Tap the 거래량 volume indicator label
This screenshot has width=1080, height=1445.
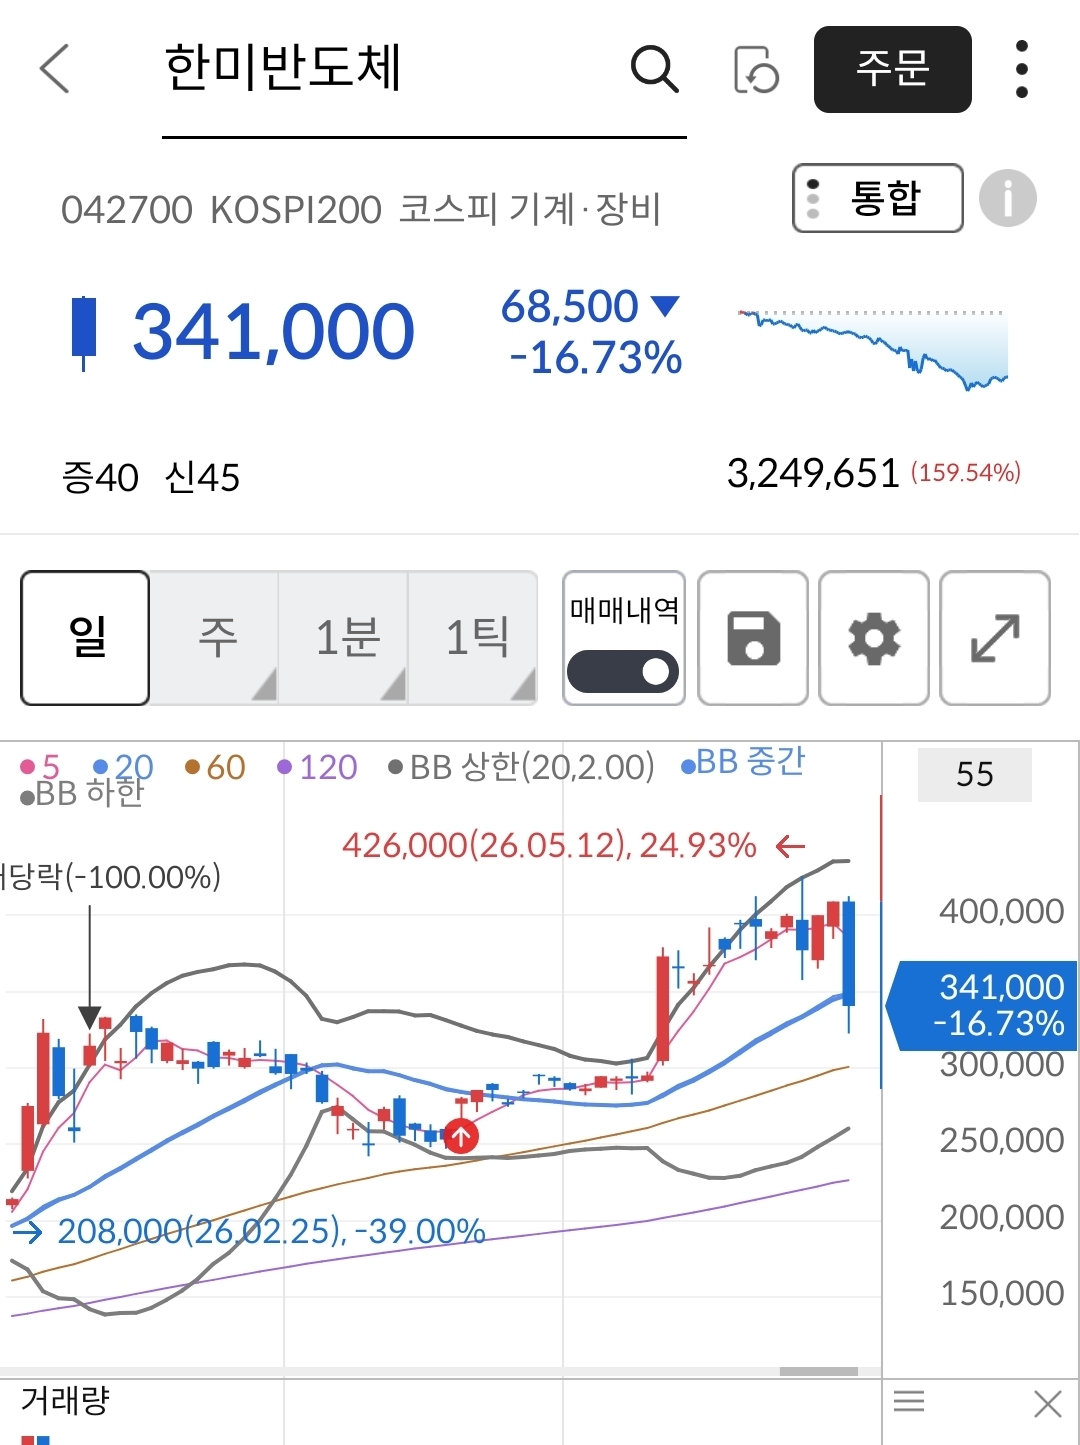coord(65,1400)
